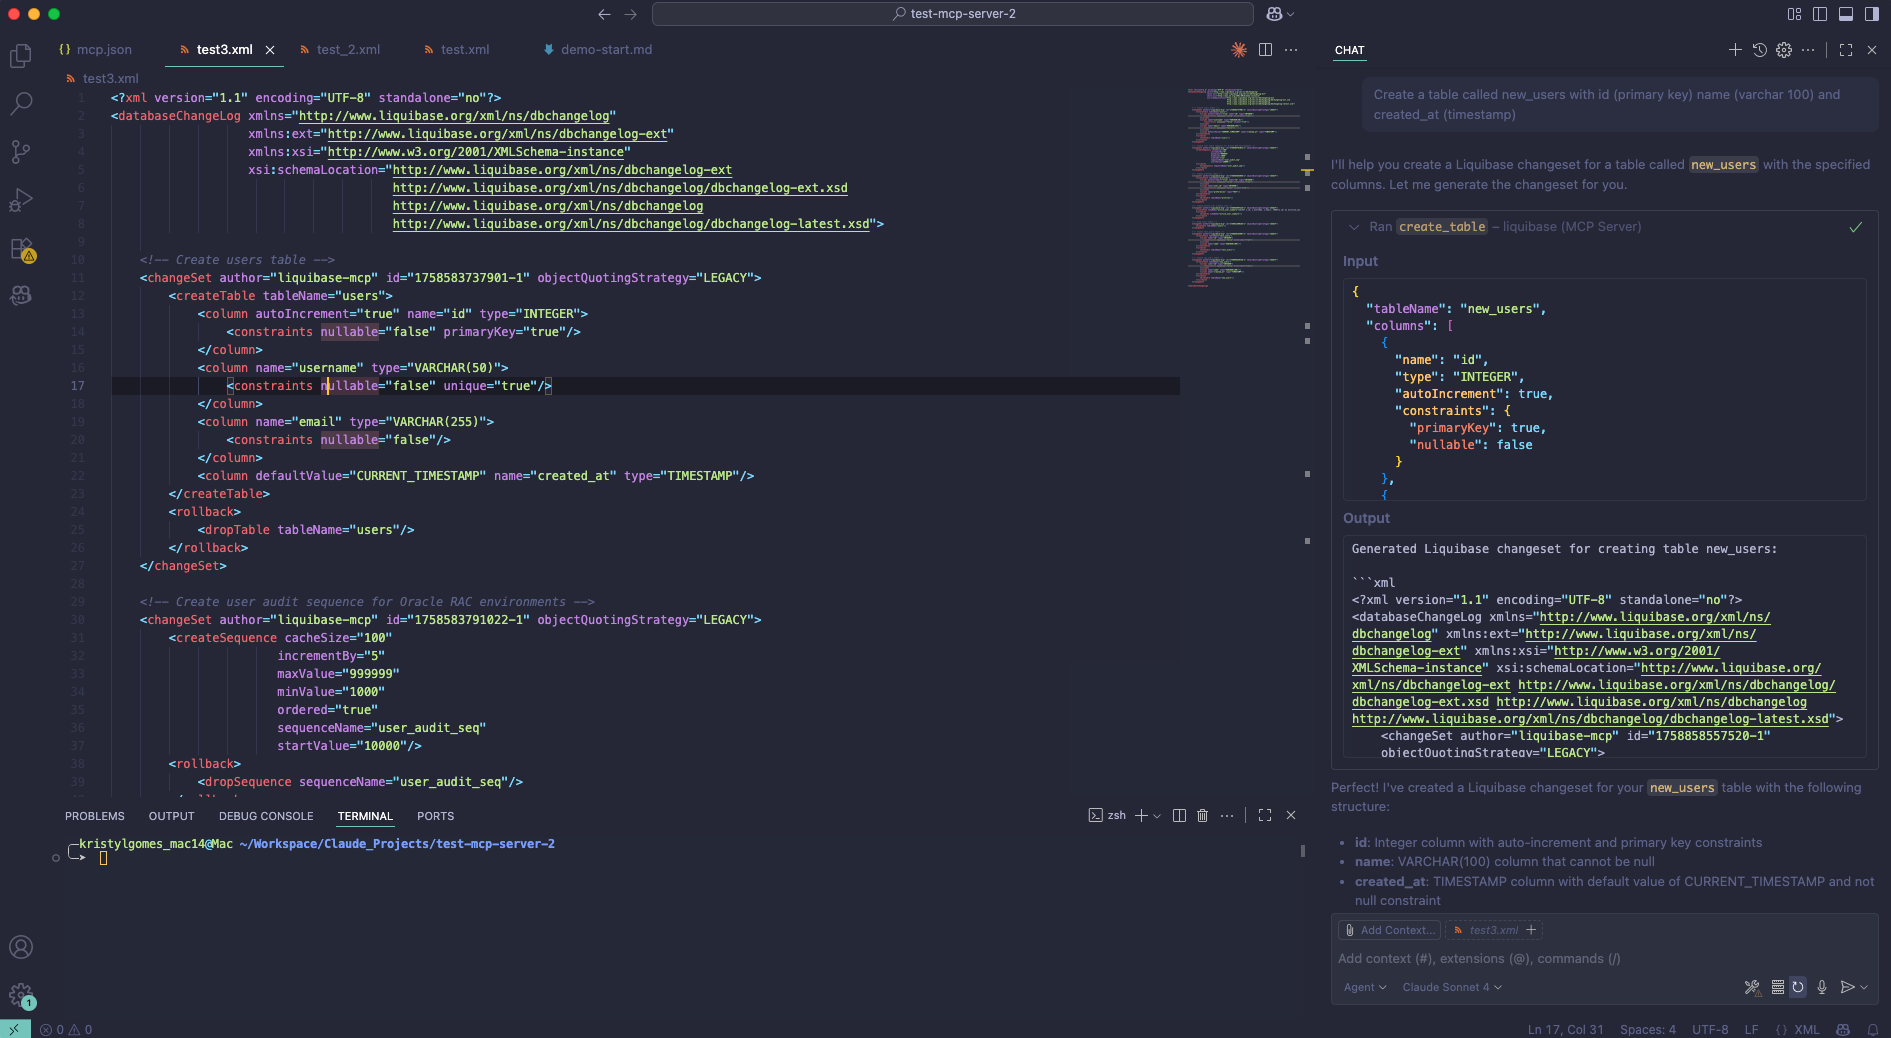Collapse the Ran create_table tool section
1891x1038 pixels.
[1354, 227]
